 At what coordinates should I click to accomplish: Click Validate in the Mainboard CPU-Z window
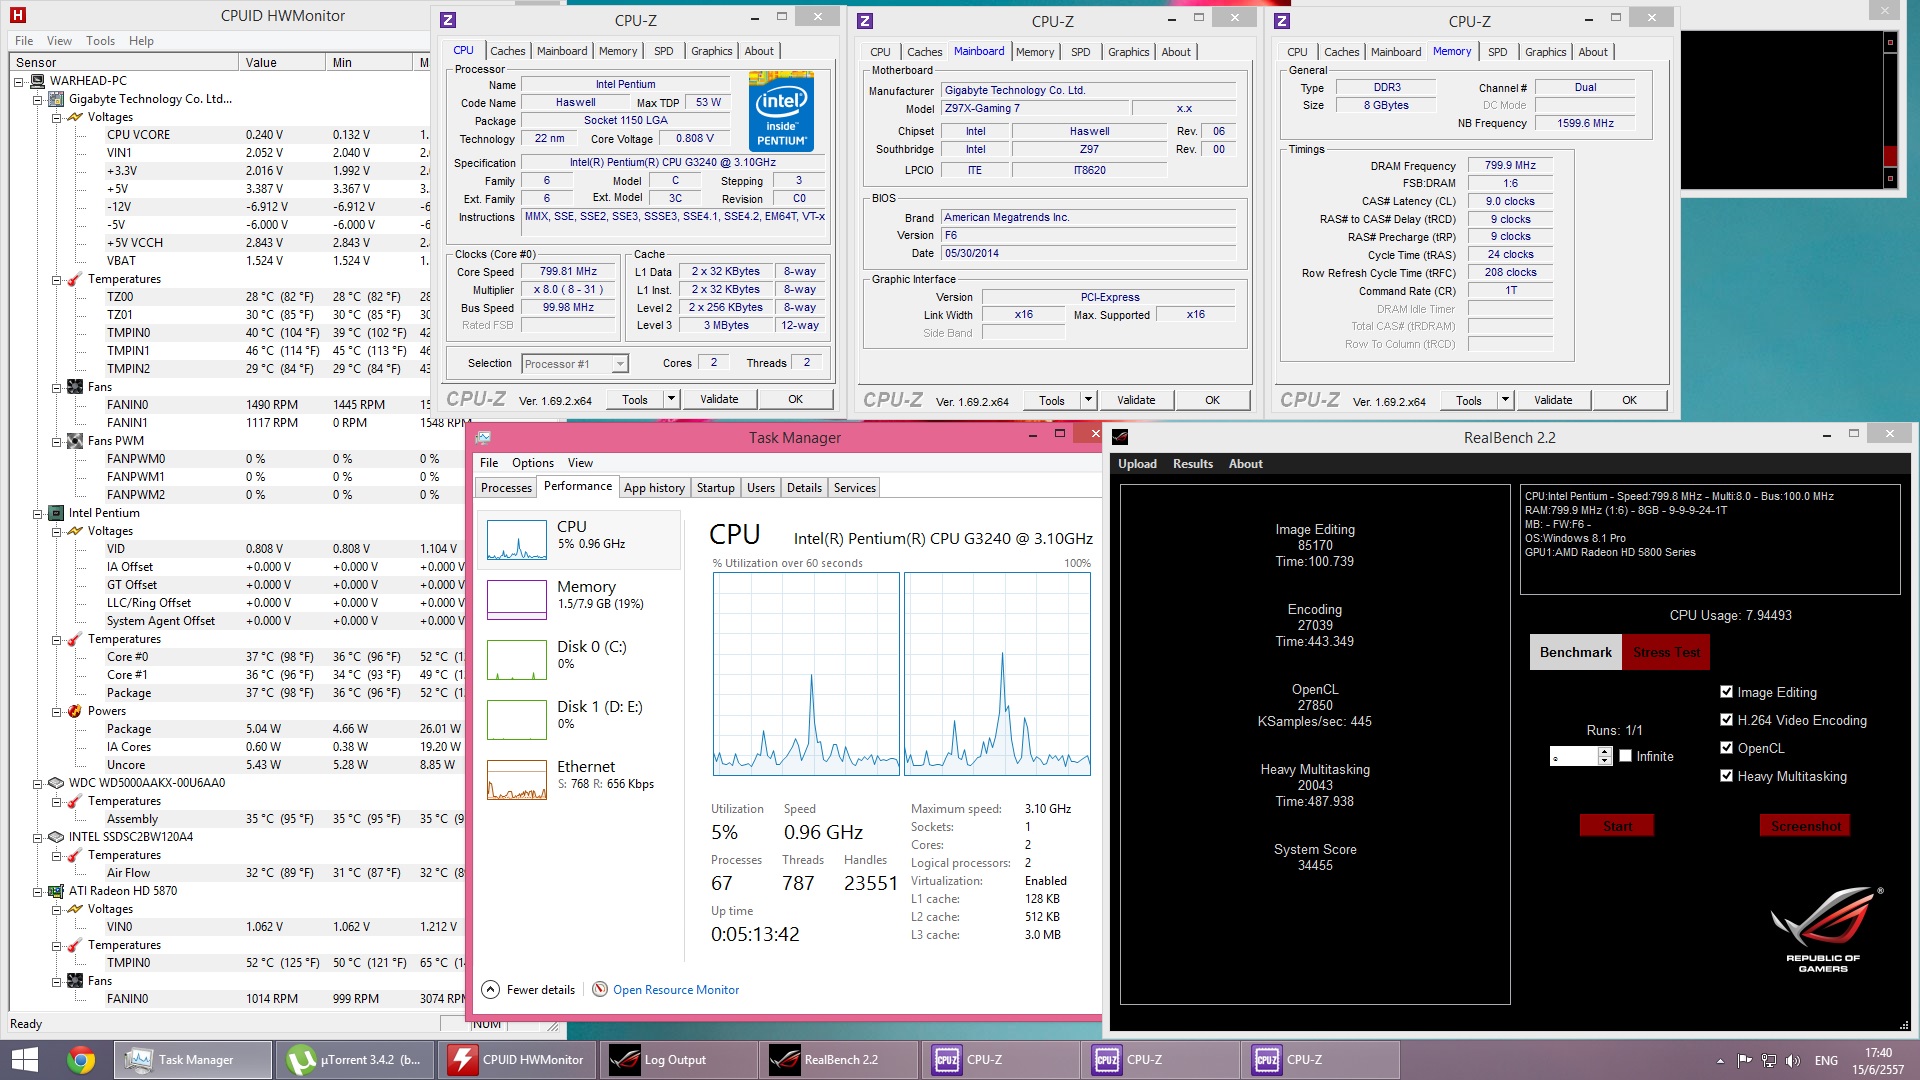(1135, 400)
